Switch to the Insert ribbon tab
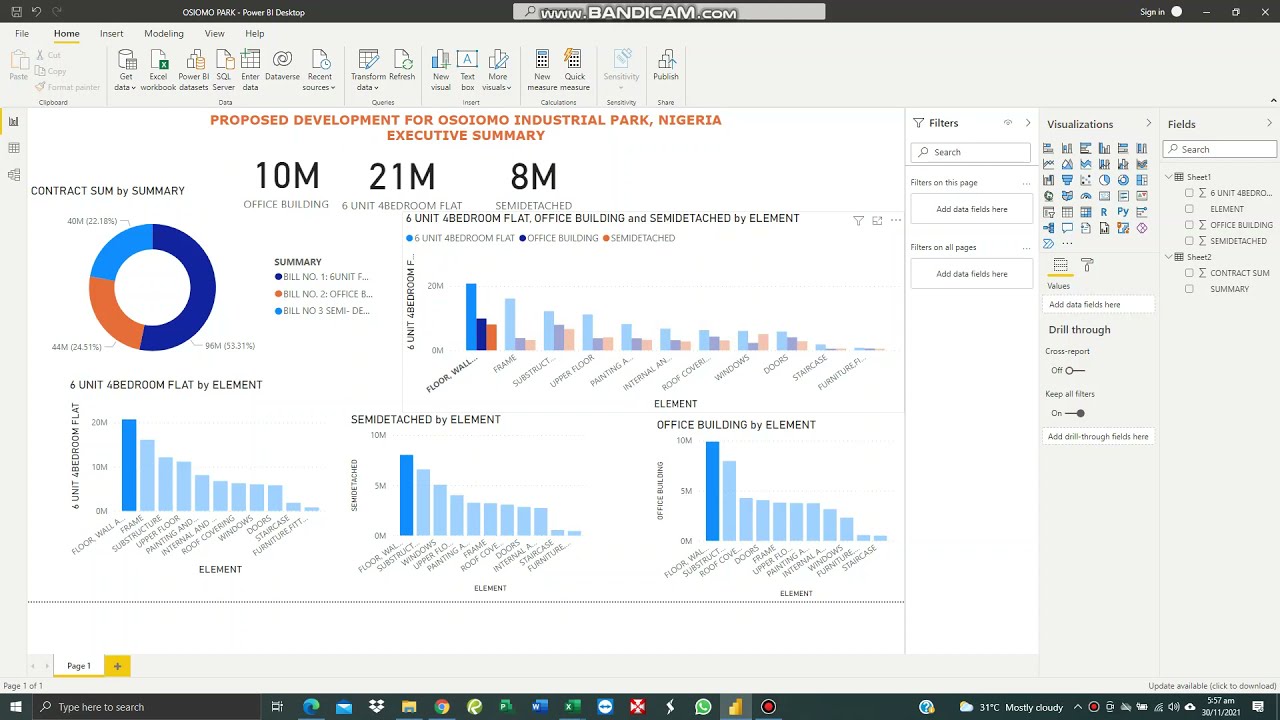Viewport: 1280px width, 720px height. pyautogui.click(x=112, y=34)
